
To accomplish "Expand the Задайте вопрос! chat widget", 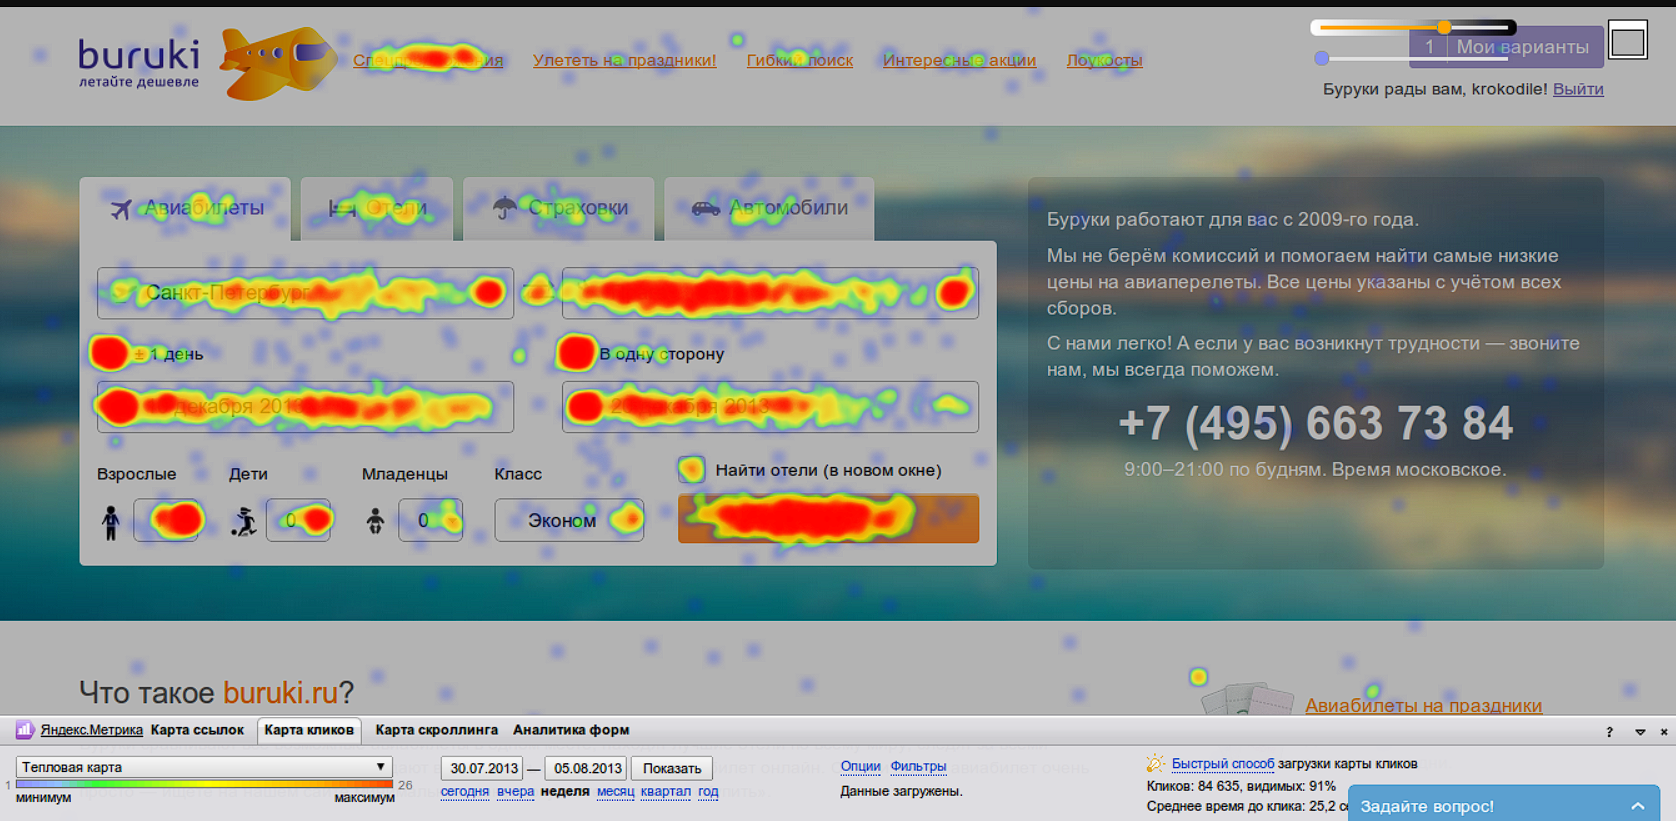I will click(1636, 806).
